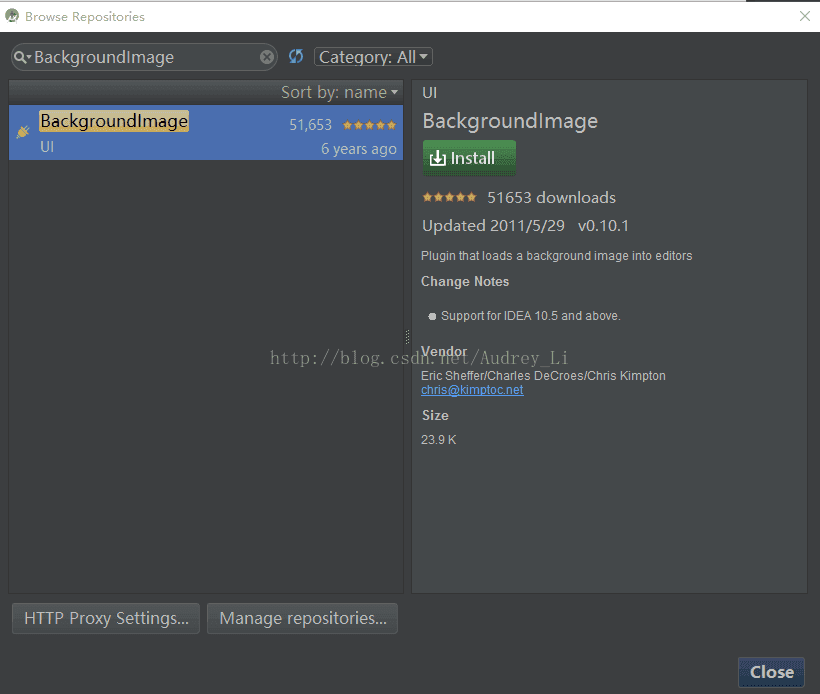This screenshot has width=820, height=694.
Task: Click the 'Updated 2011/5/29' text
Action: (493, 226)
